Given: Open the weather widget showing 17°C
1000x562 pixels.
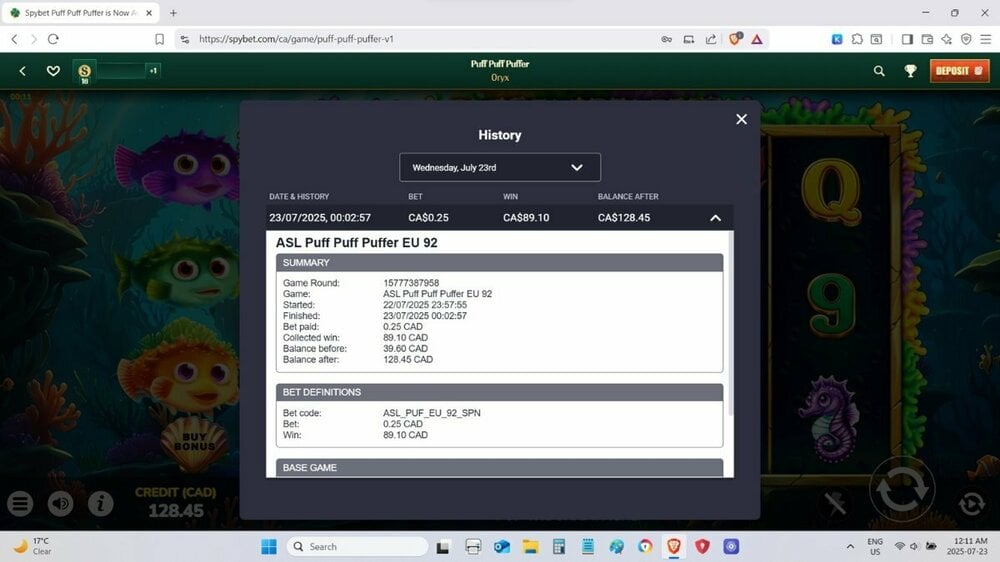Looking at the screenshot, I should (x=33, y=546).
